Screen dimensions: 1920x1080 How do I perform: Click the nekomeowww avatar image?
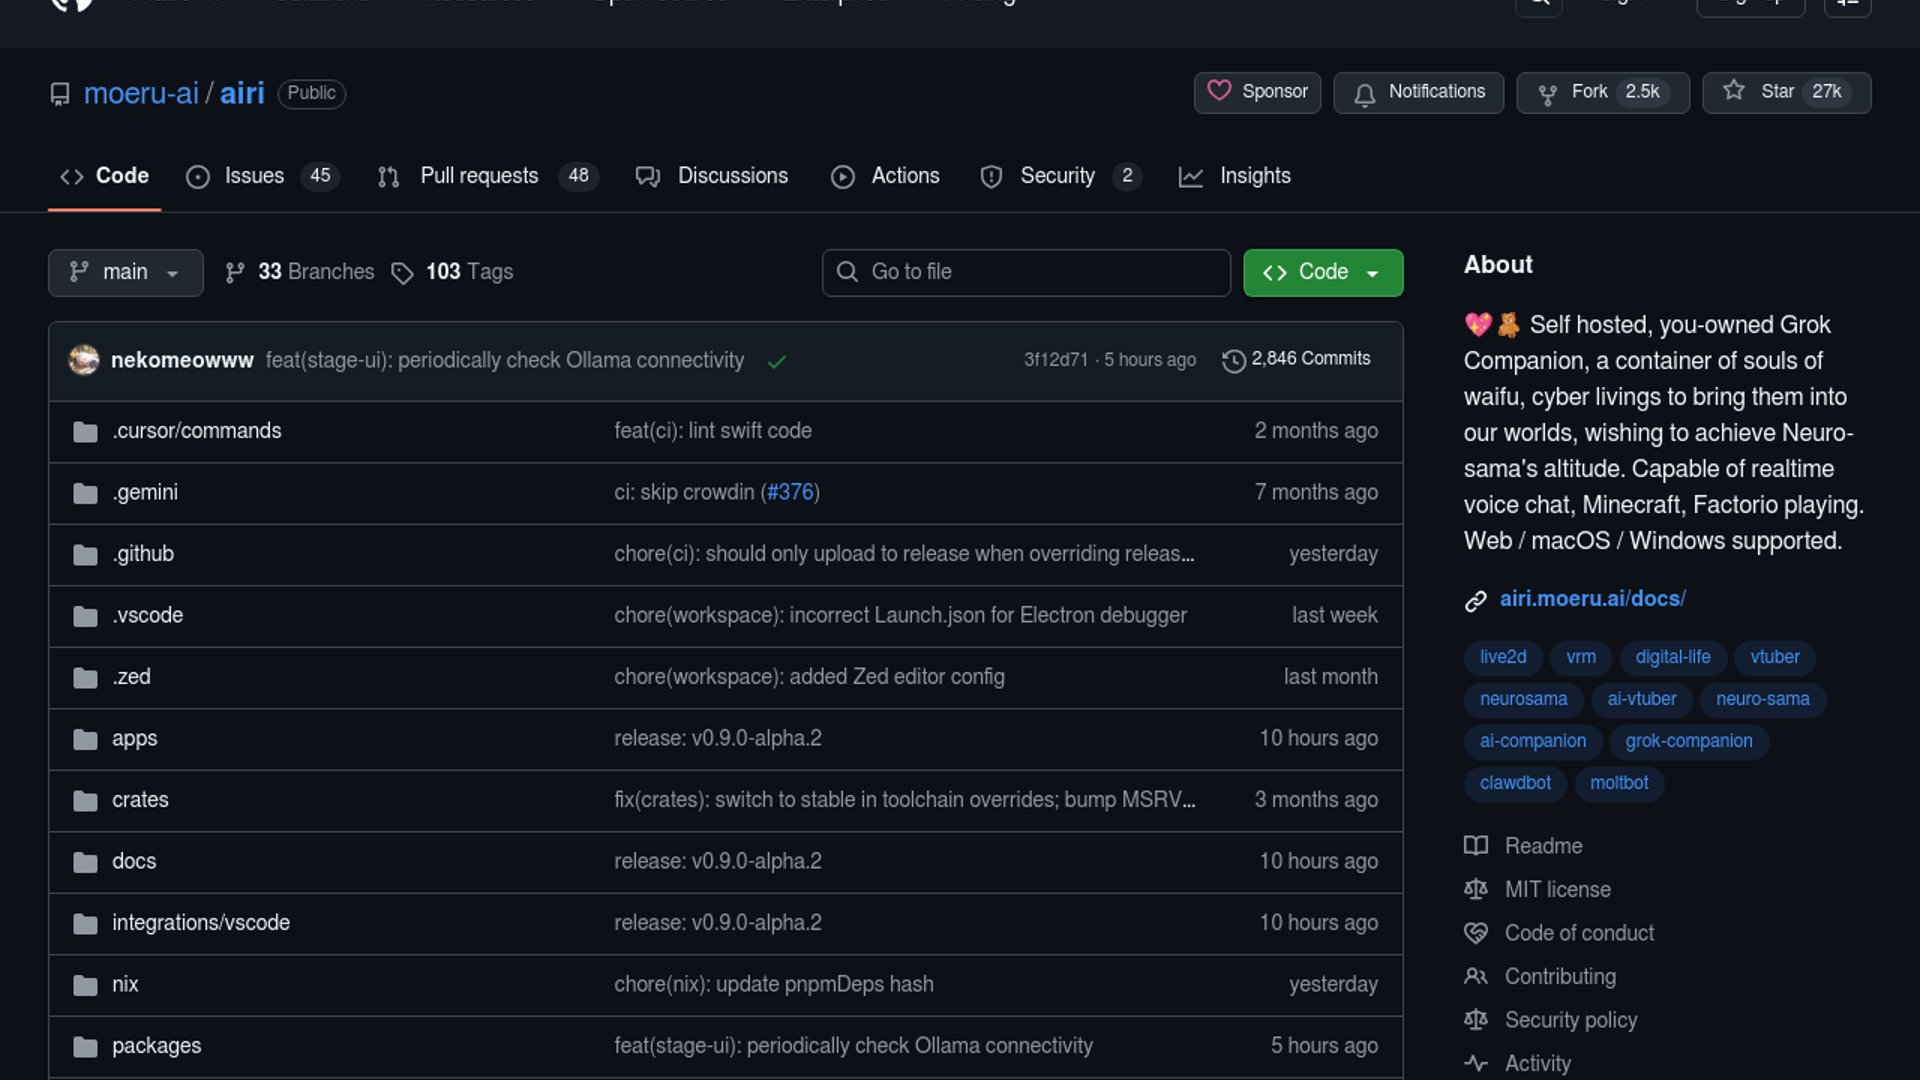(x=84, y=360)
